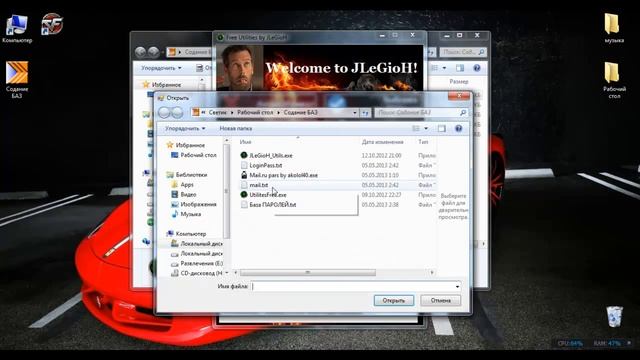Click the Рабочий стол breadcrumb in the address bar

255,113
